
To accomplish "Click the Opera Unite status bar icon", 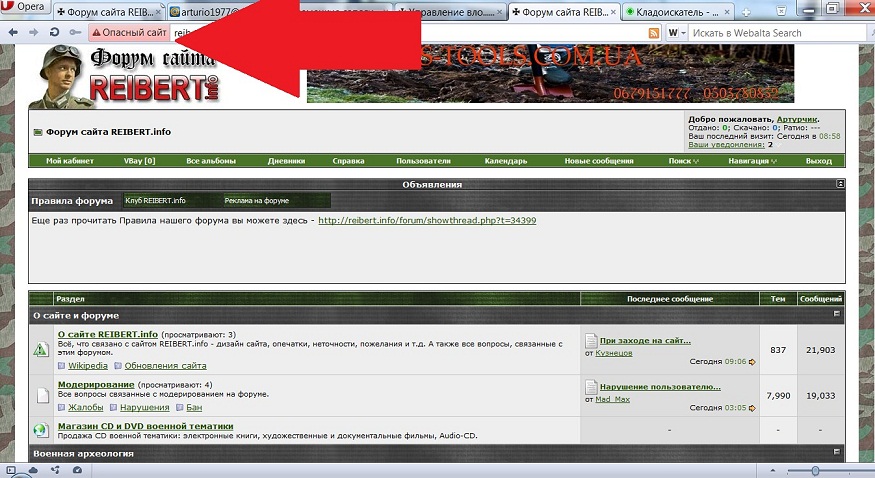I will tap(55, 470).
